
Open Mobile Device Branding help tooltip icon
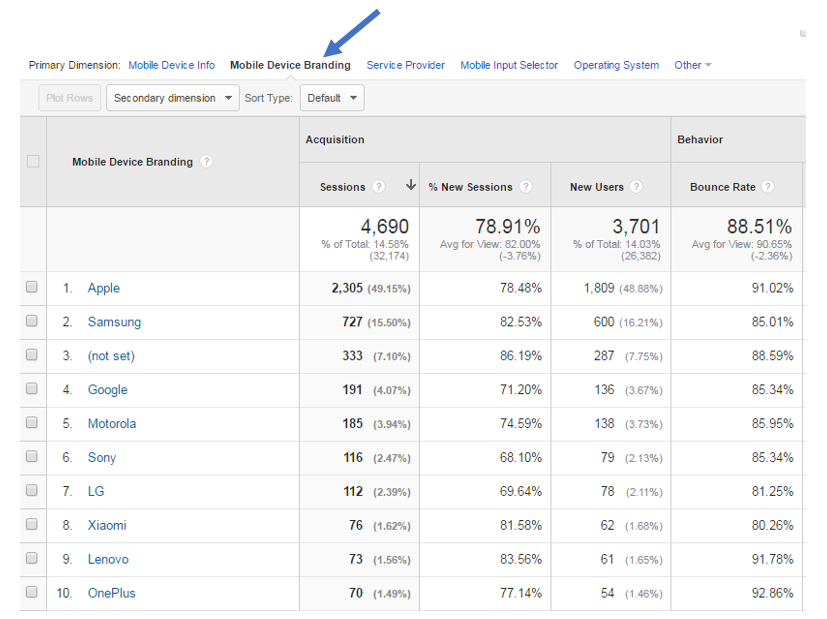(207, 161)
